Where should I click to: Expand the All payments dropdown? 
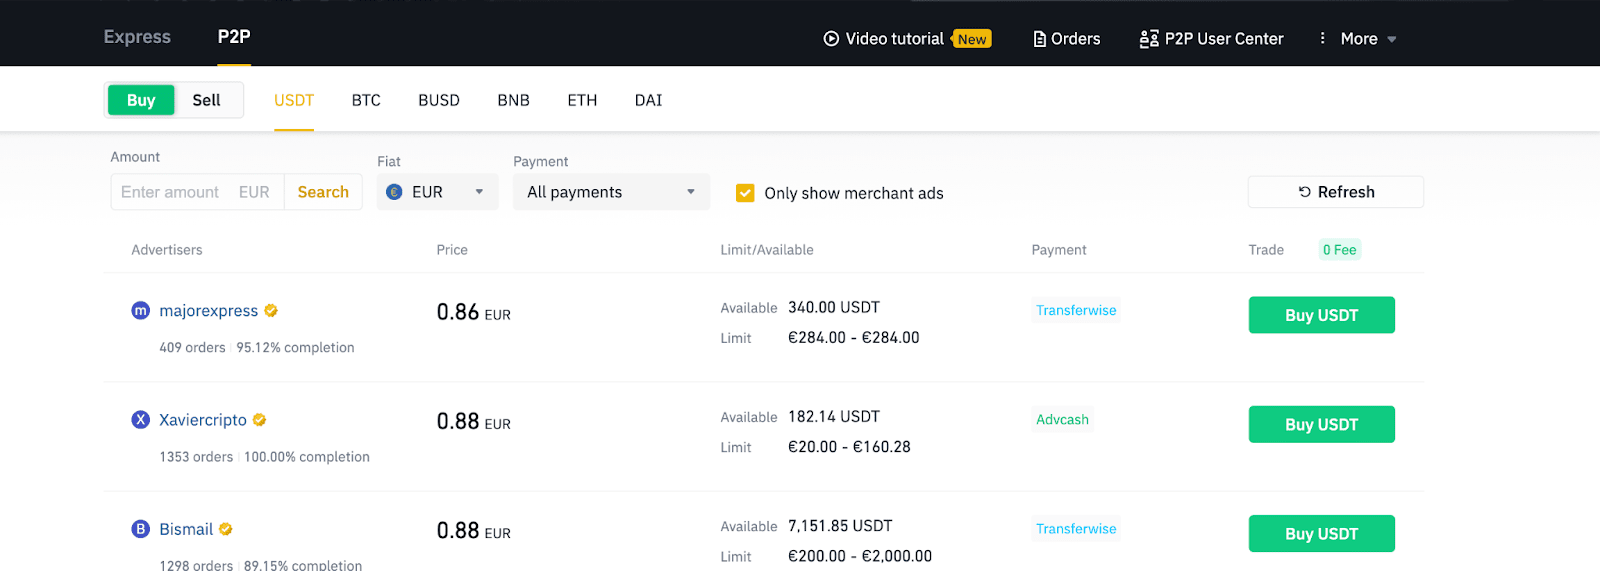click(611, 192)
